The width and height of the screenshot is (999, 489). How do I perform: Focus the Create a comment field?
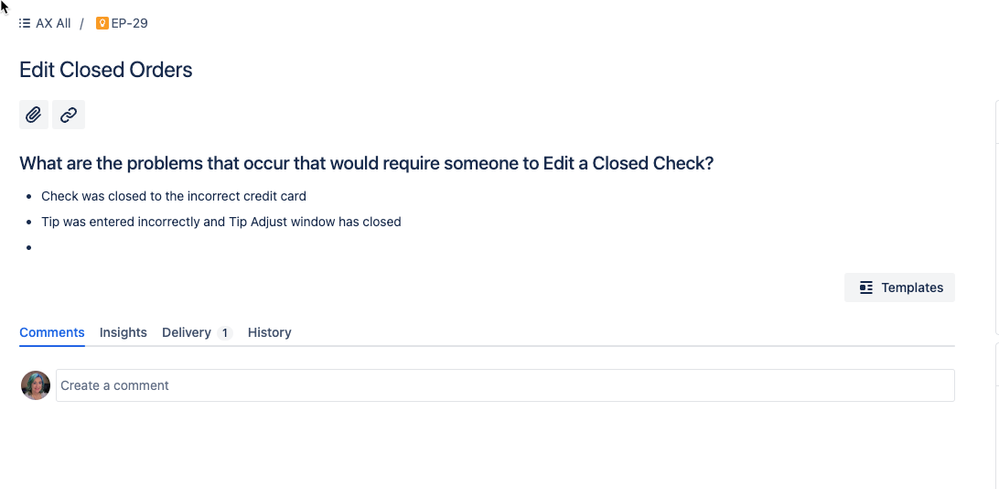(505, 385)
